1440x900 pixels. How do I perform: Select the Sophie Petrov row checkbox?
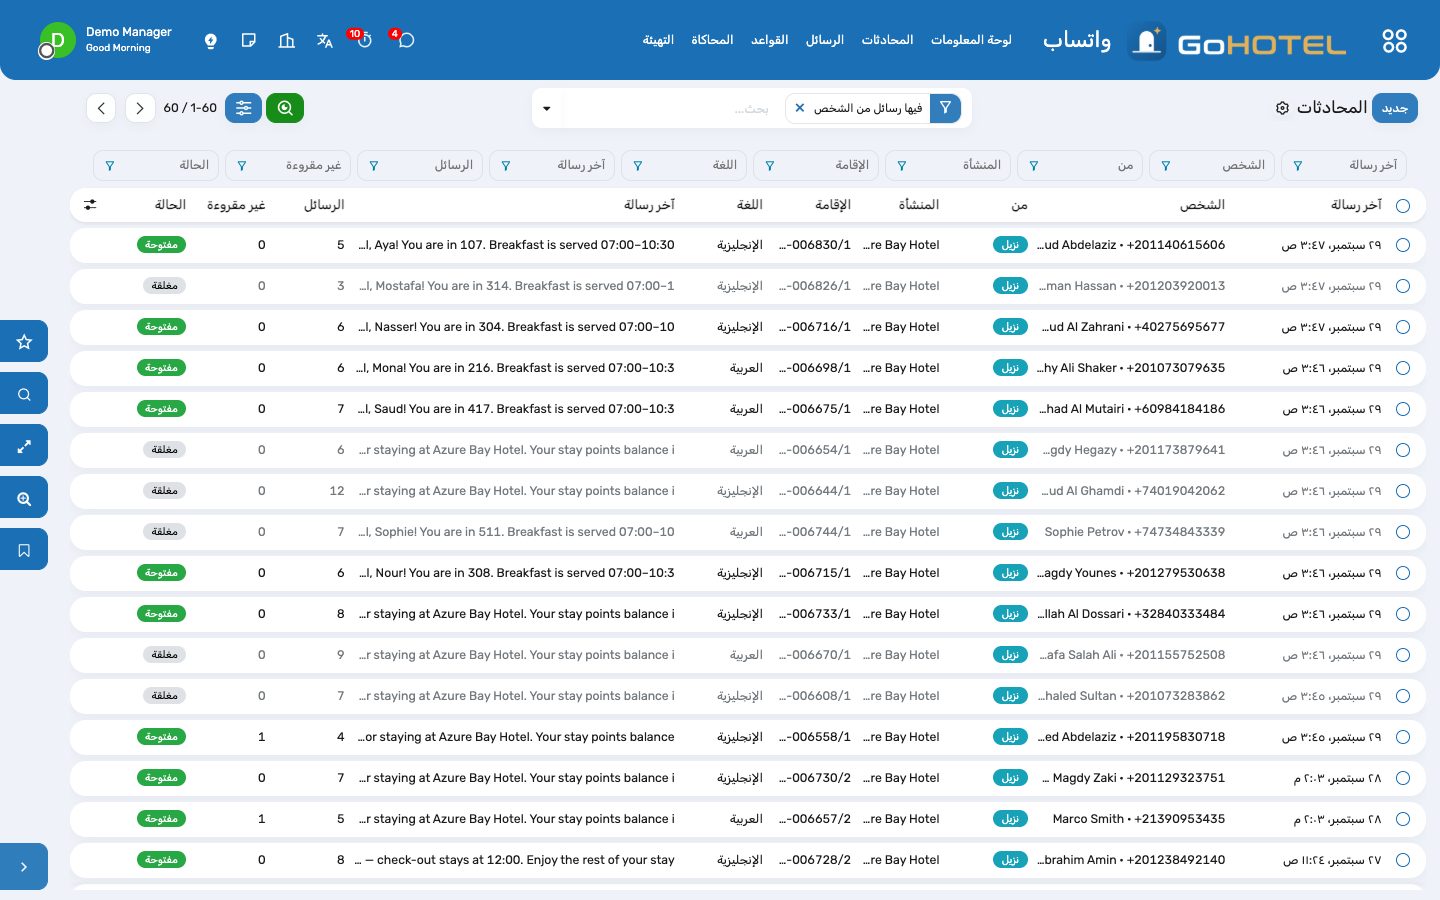click(1403, 532)
